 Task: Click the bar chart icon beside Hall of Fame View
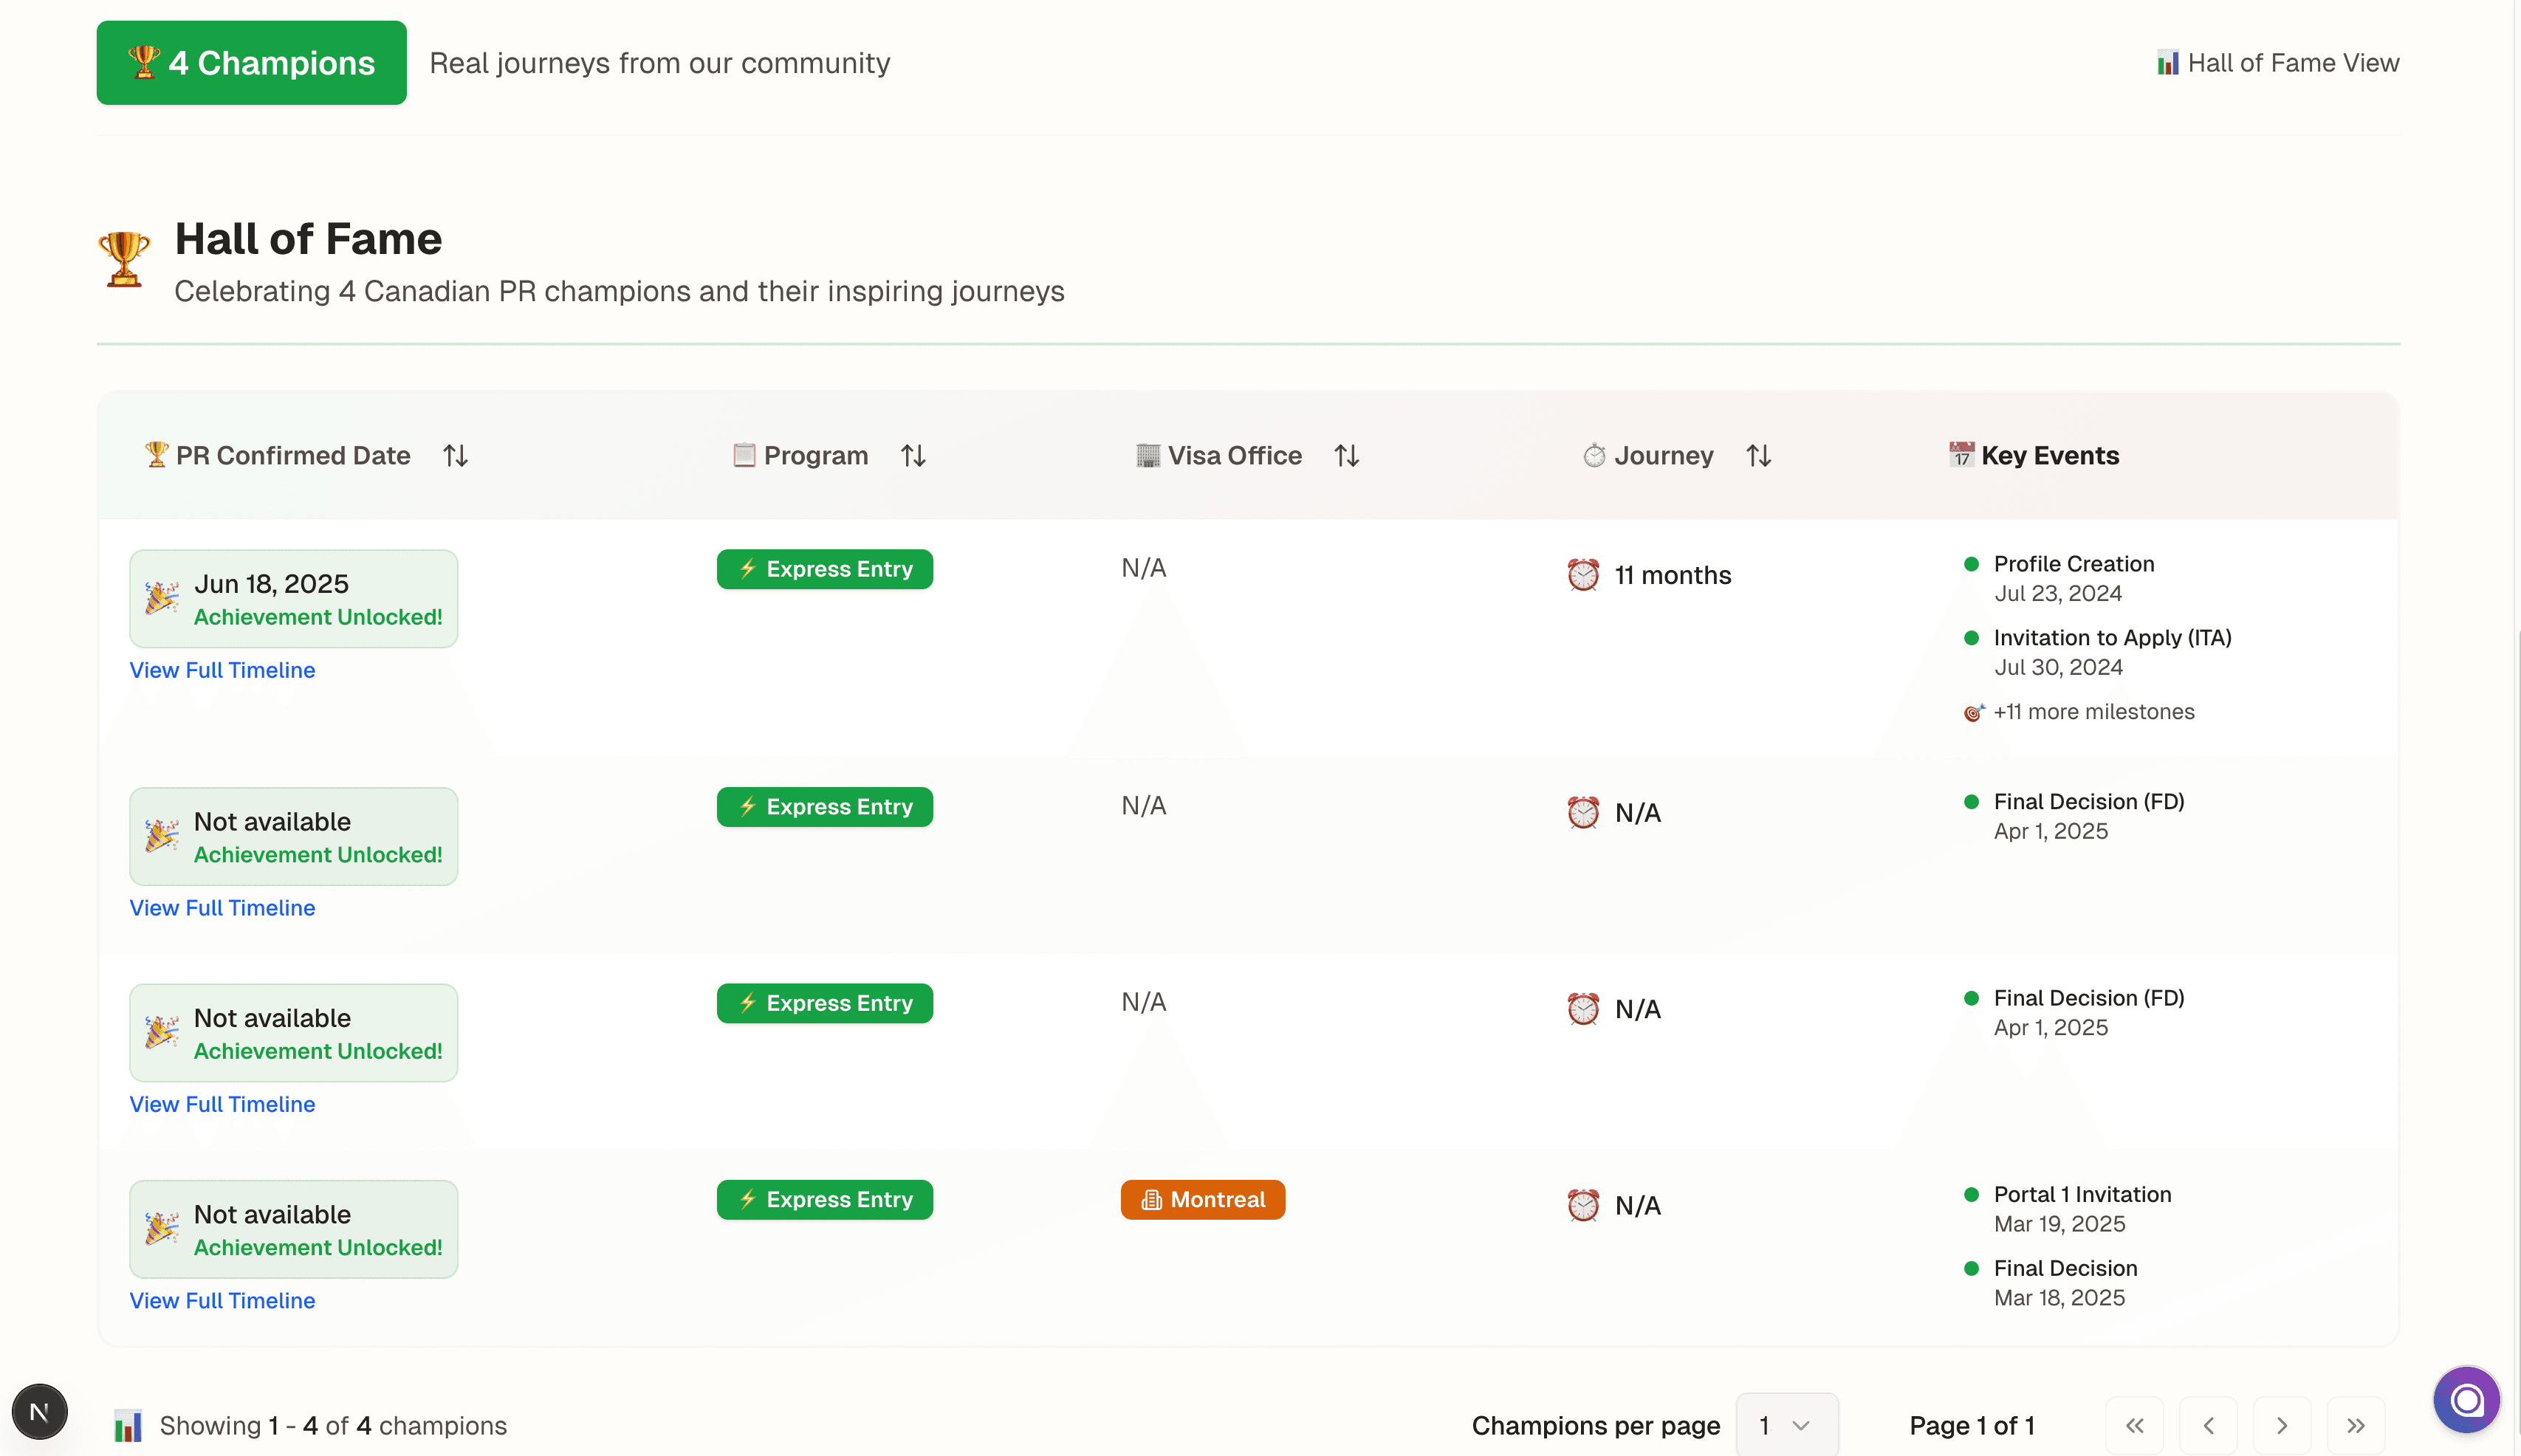click(2168, 62)
